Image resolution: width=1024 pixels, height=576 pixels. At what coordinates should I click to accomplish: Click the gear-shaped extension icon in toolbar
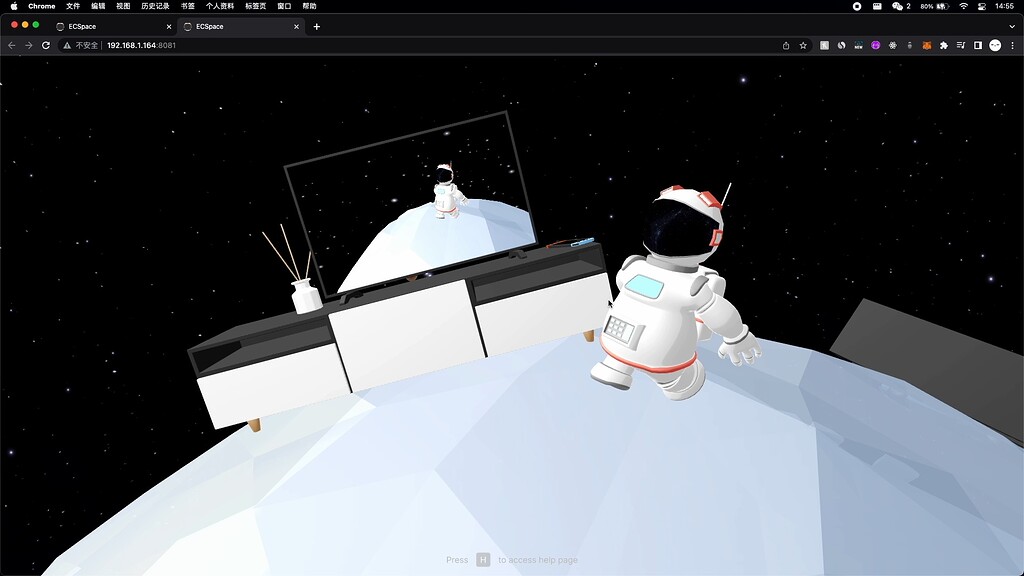tap(892, 45)
